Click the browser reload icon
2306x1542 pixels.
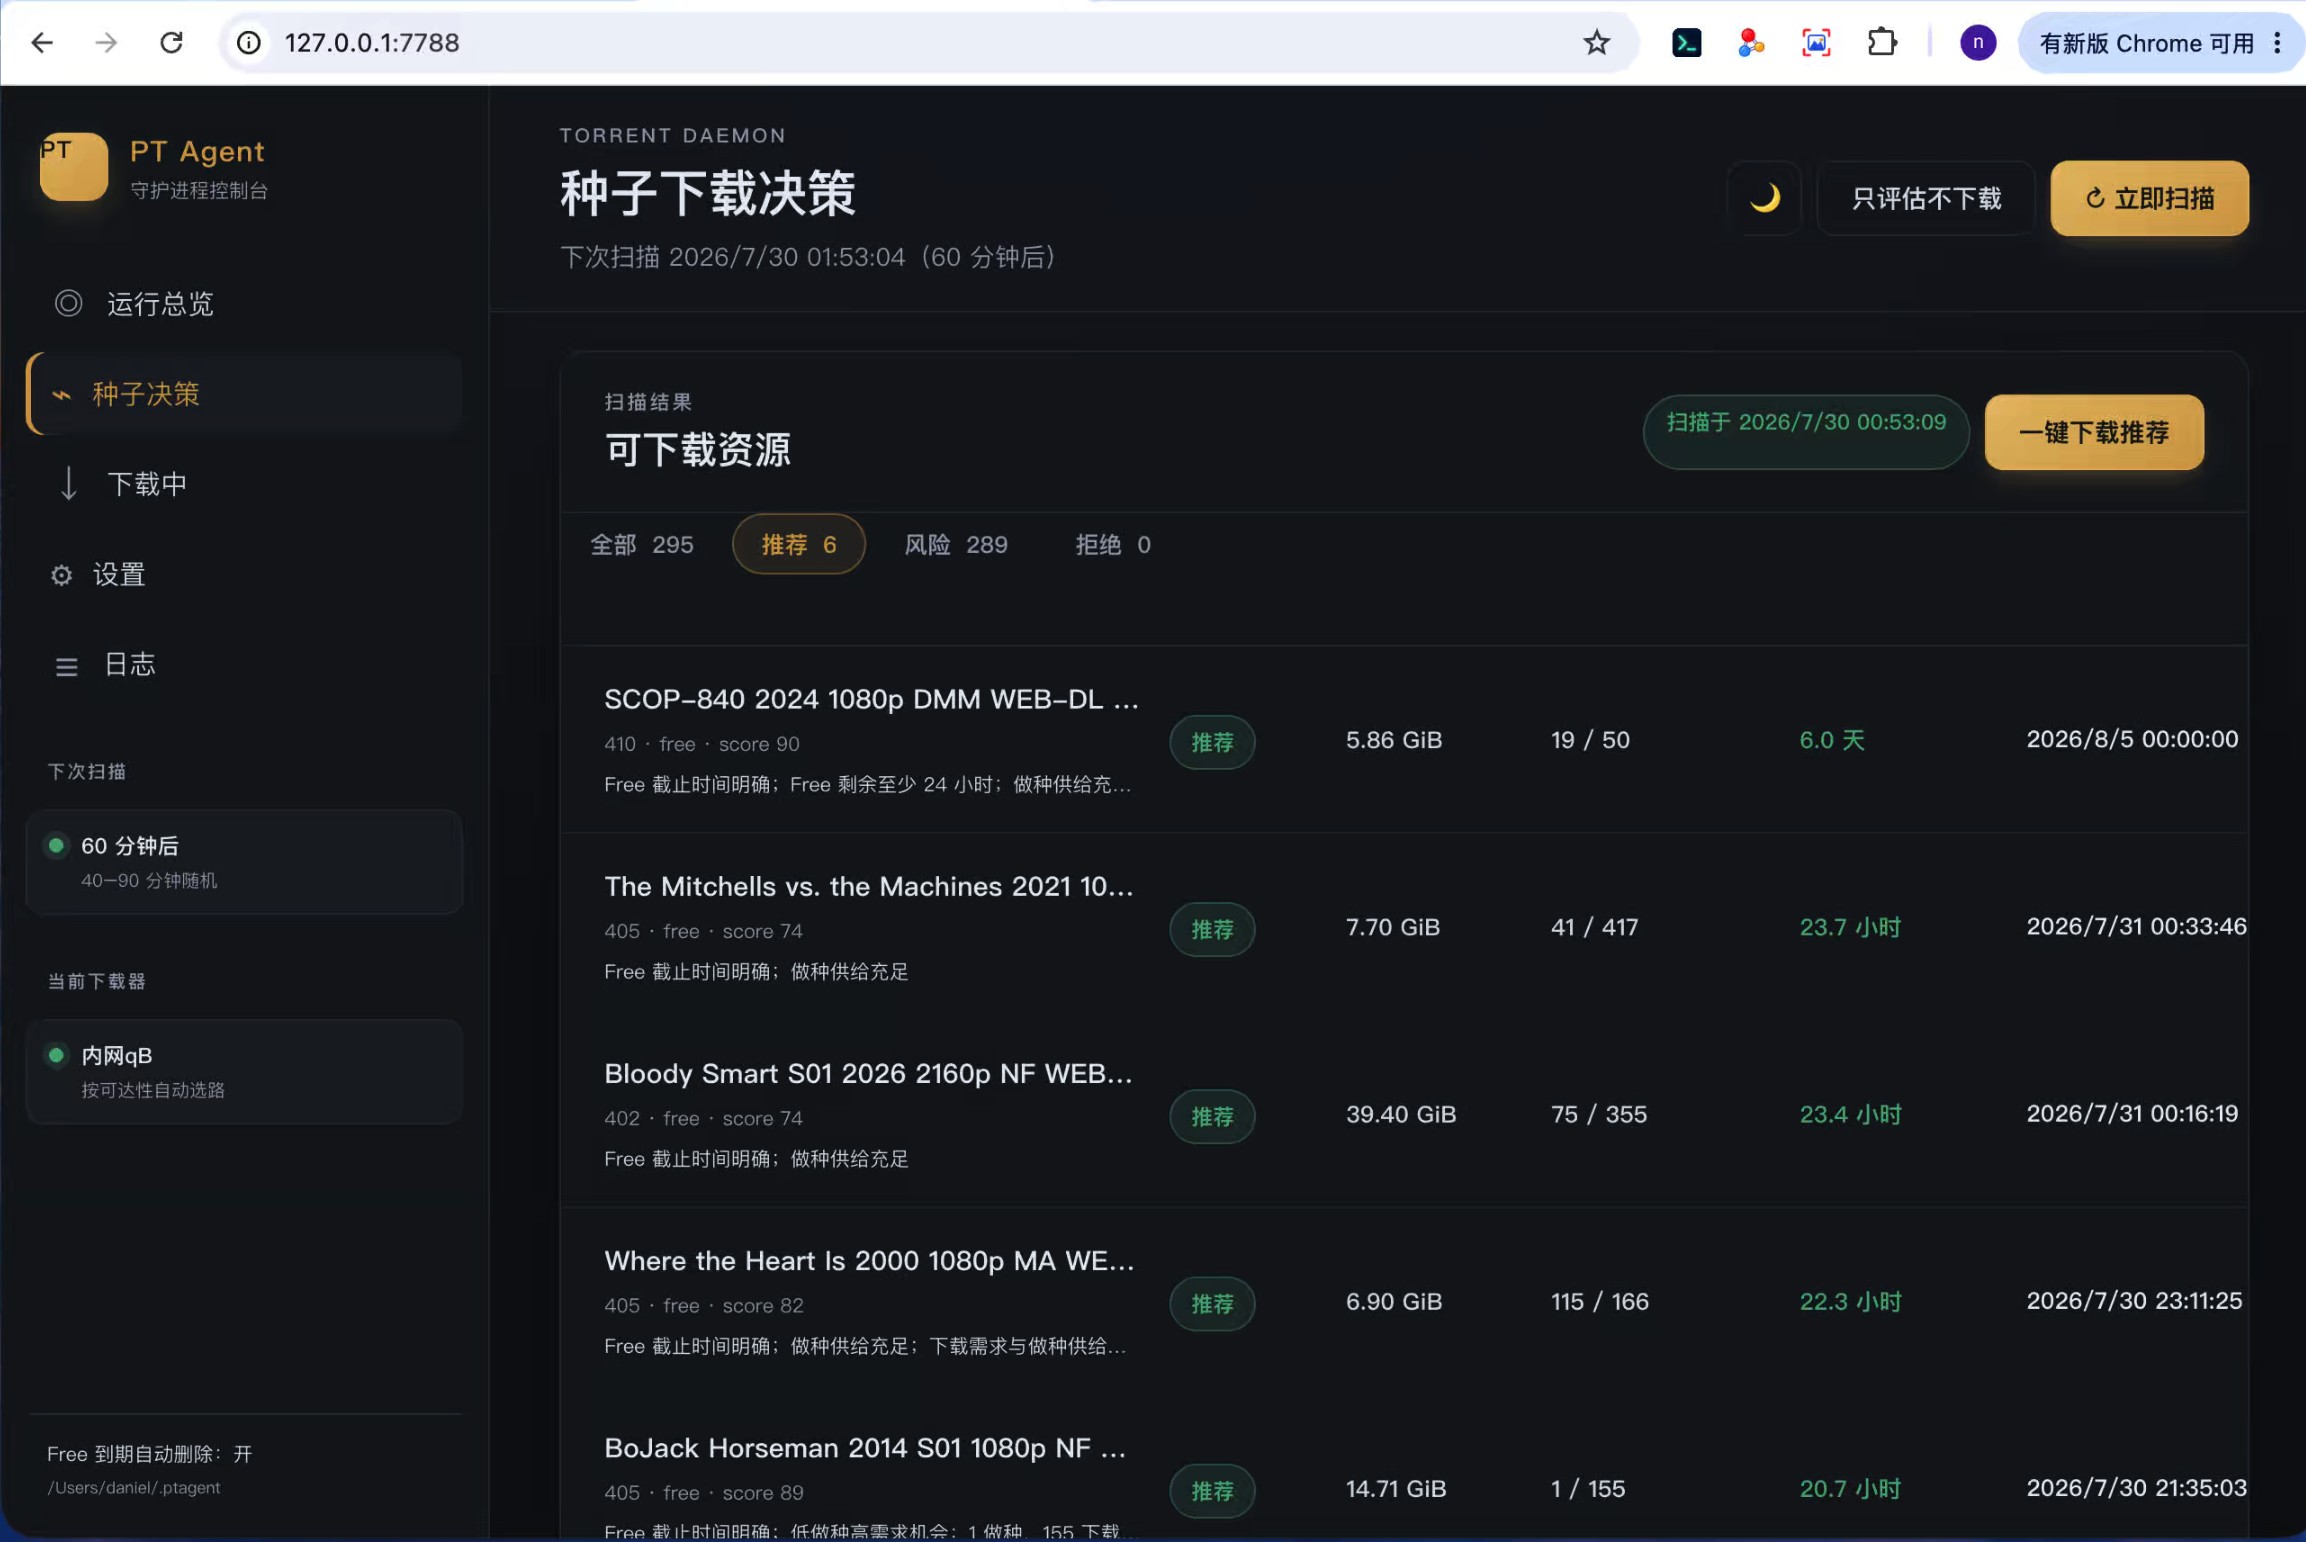click(171, 42)
